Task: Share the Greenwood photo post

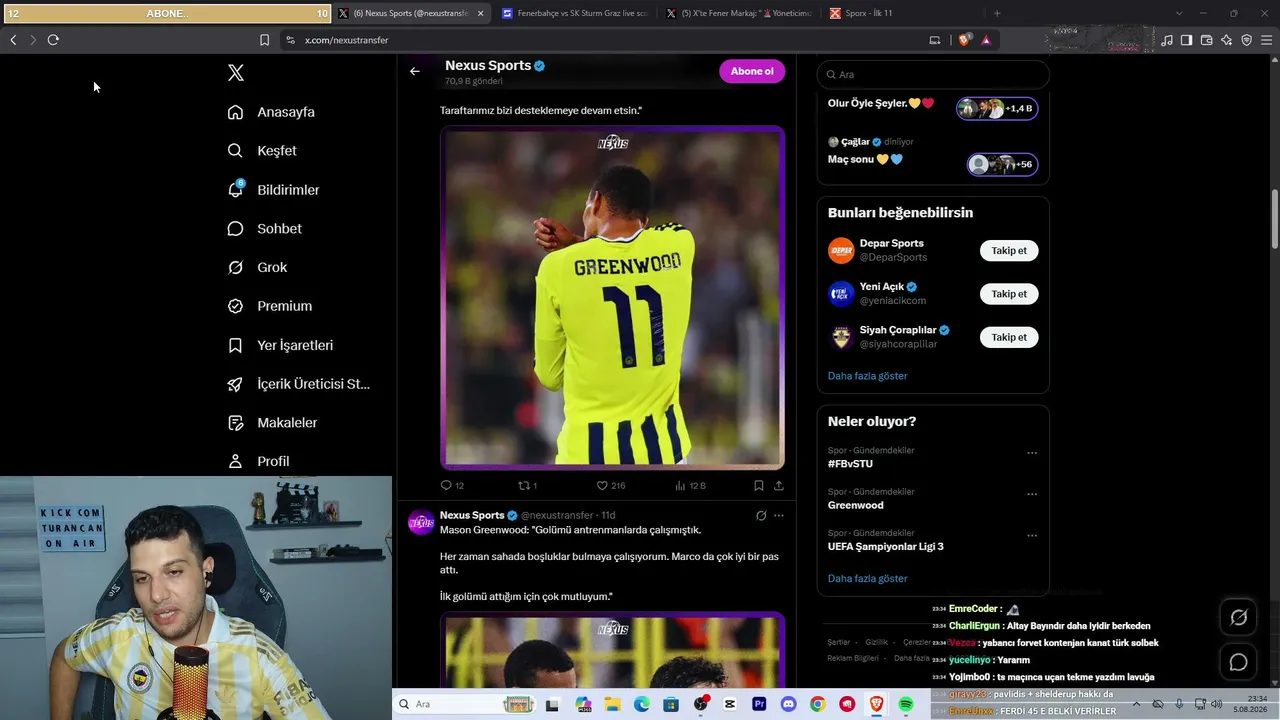Action: coord(778,486)
